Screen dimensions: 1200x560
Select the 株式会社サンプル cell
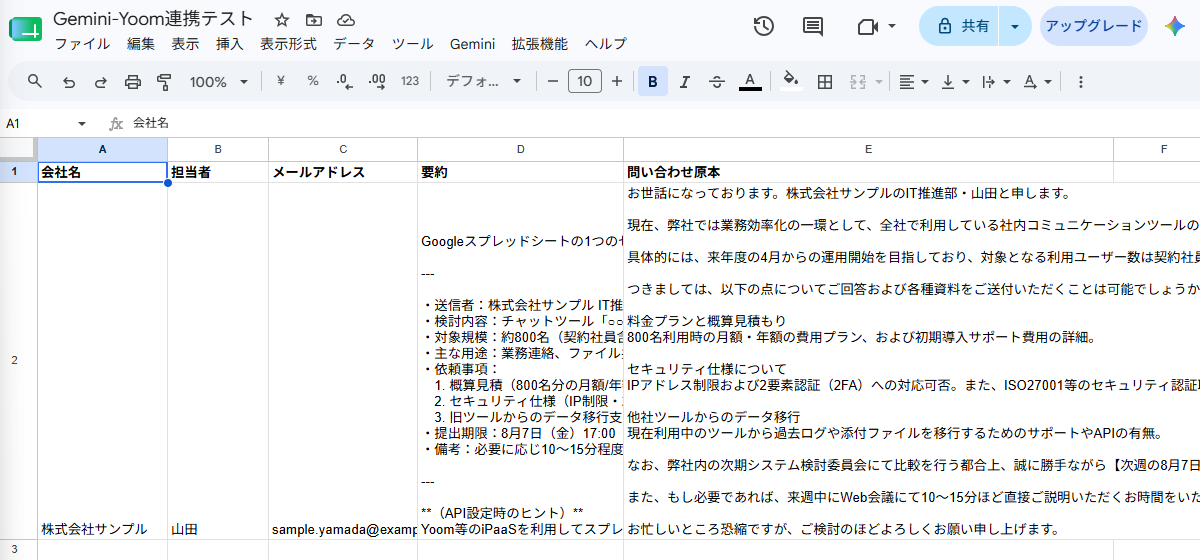[x=102, y=361]
